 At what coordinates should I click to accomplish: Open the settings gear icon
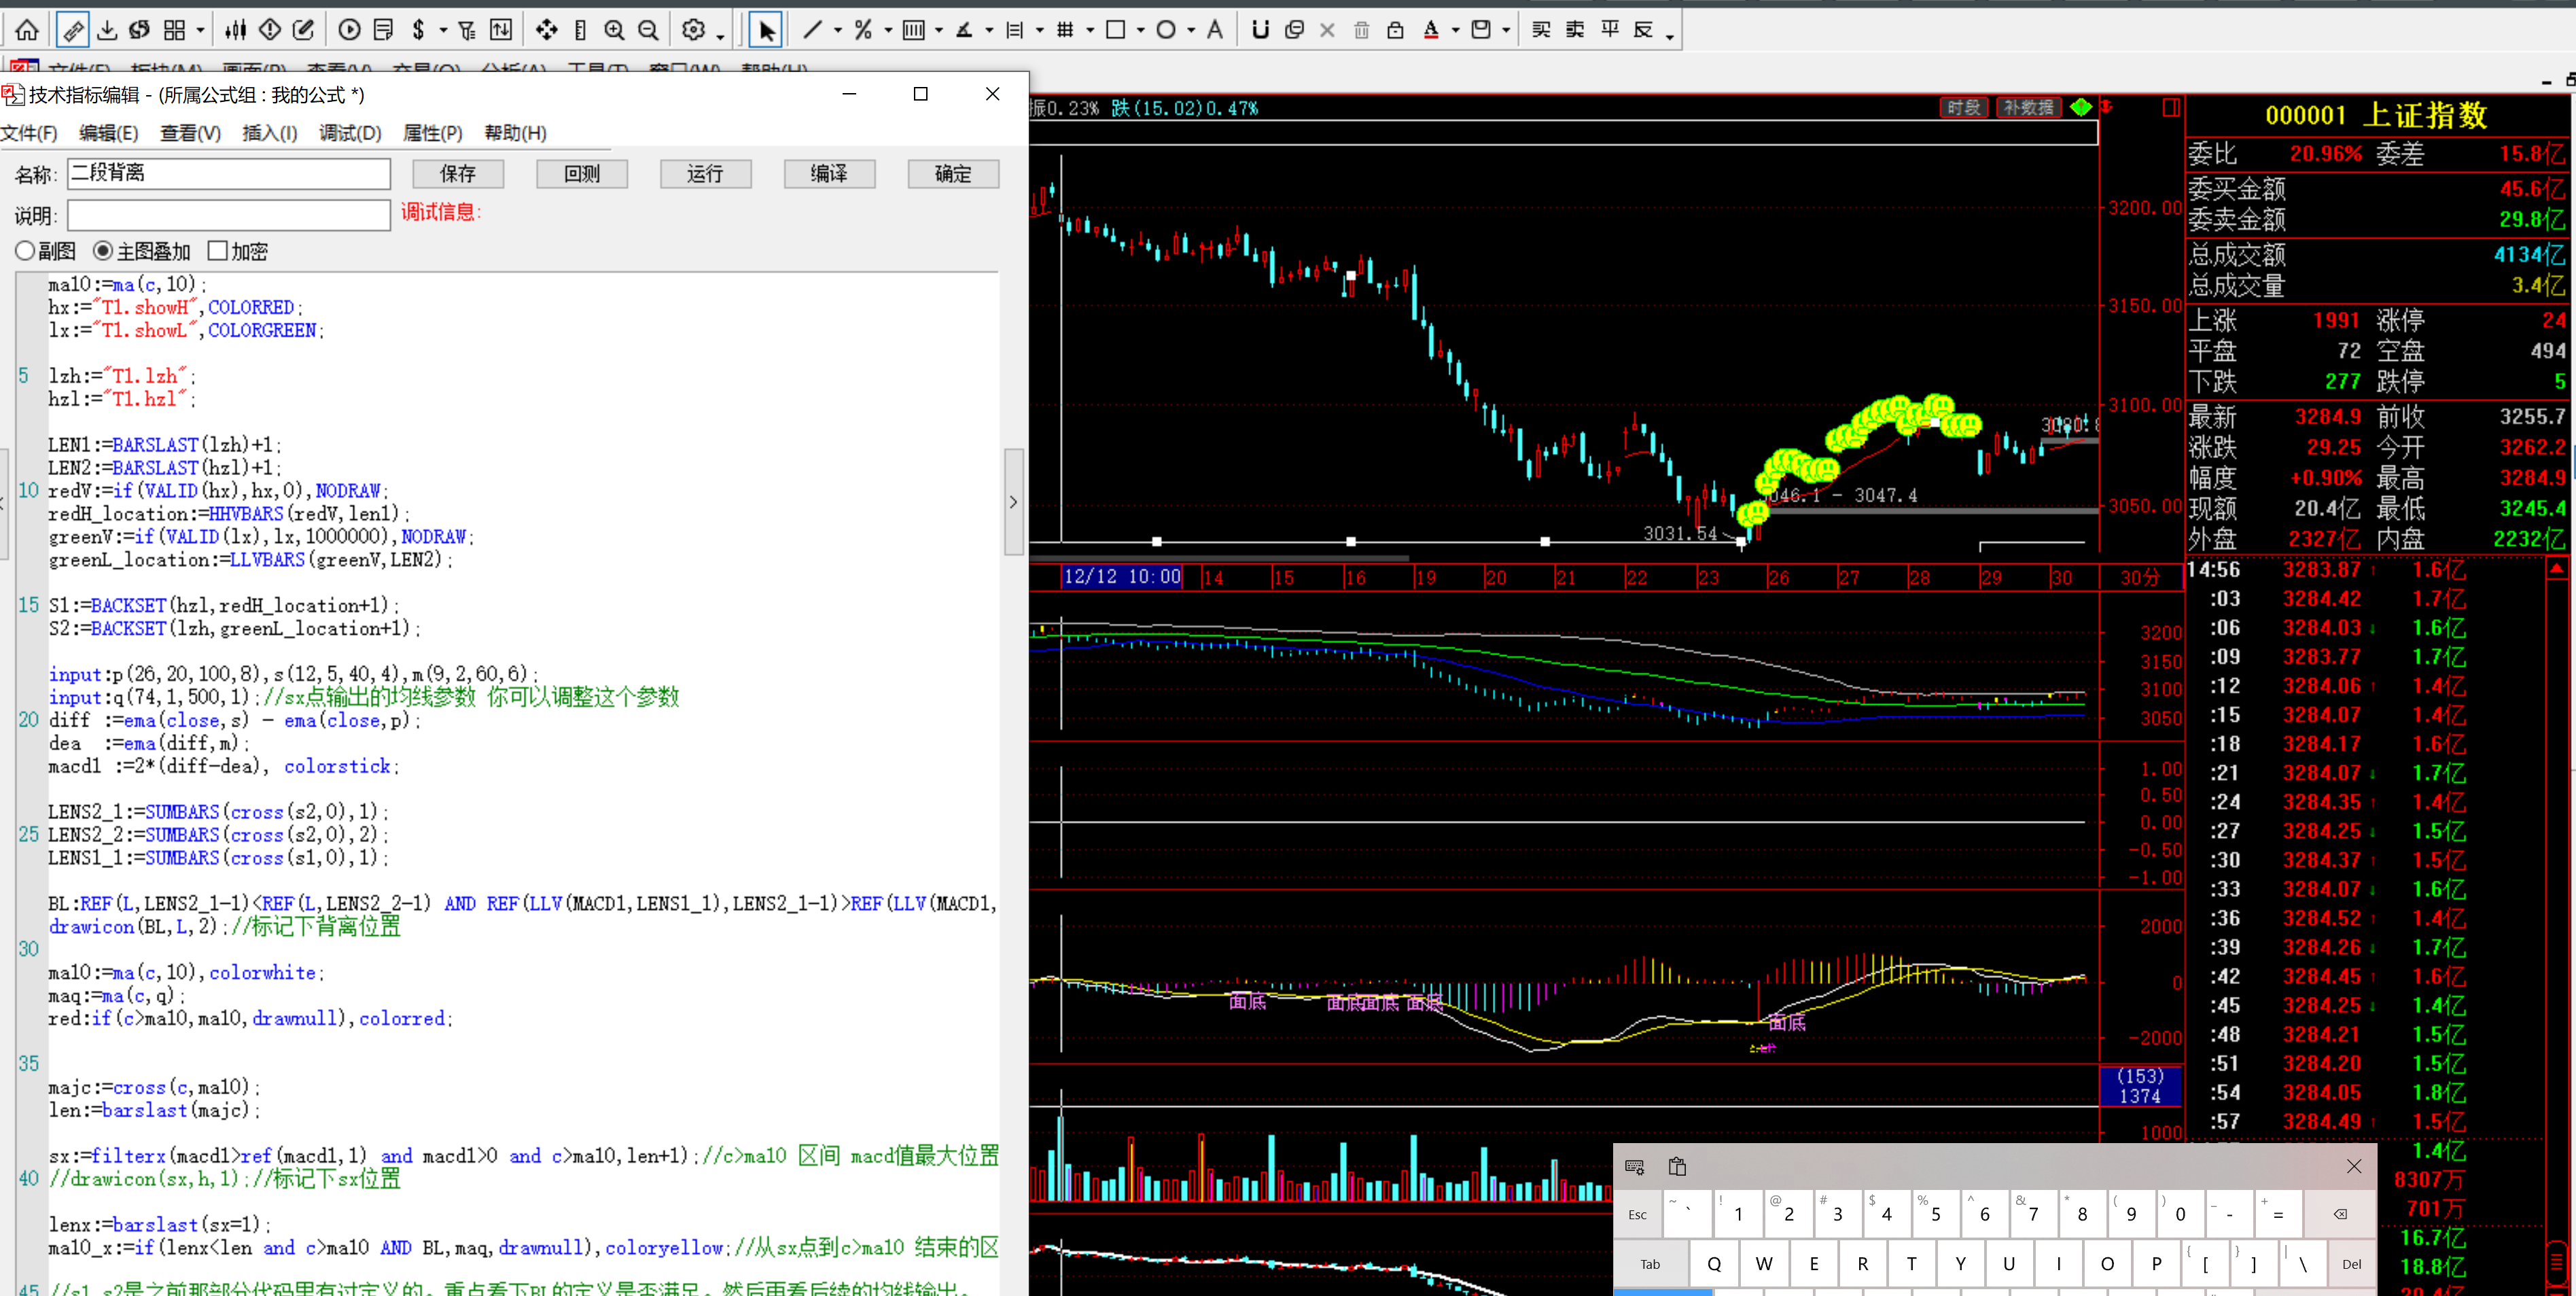tap(693, 30)
